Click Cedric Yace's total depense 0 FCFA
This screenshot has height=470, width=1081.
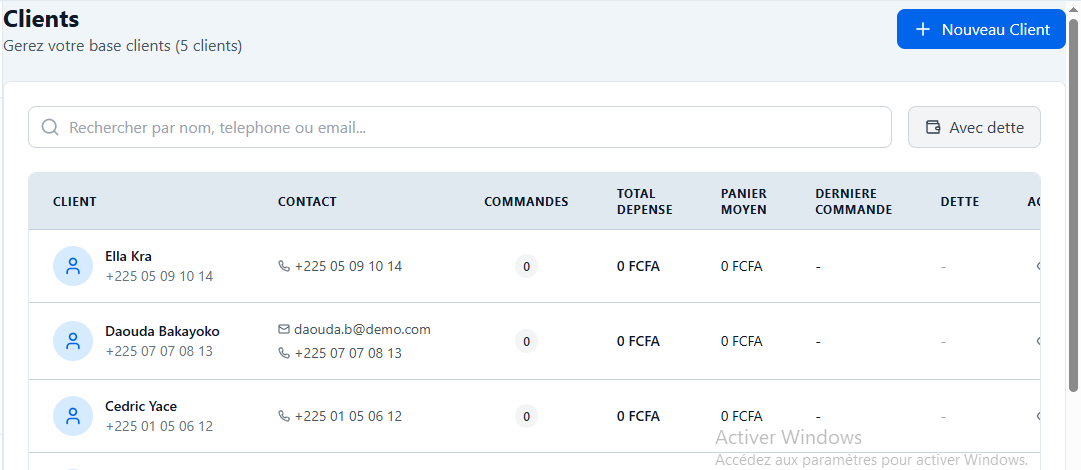click(638, 416)
